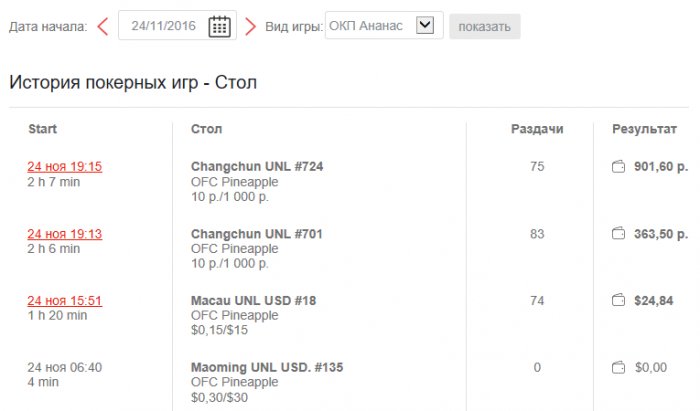The image size is (700, 411).
Task: Click wallet icon beside 901,60 р. result
Action: coord(618,166)
